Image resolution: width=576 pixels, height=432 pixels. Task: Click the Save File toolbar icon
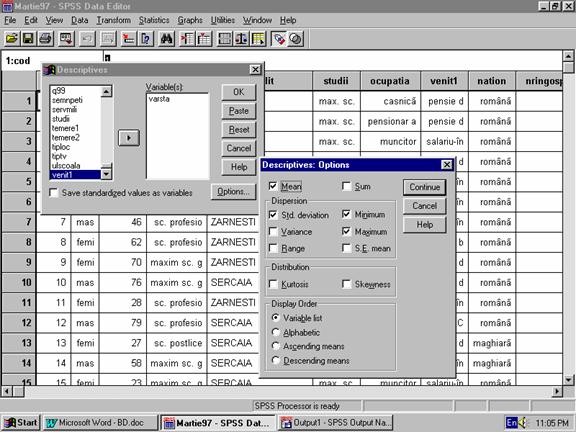pos(29,39)
